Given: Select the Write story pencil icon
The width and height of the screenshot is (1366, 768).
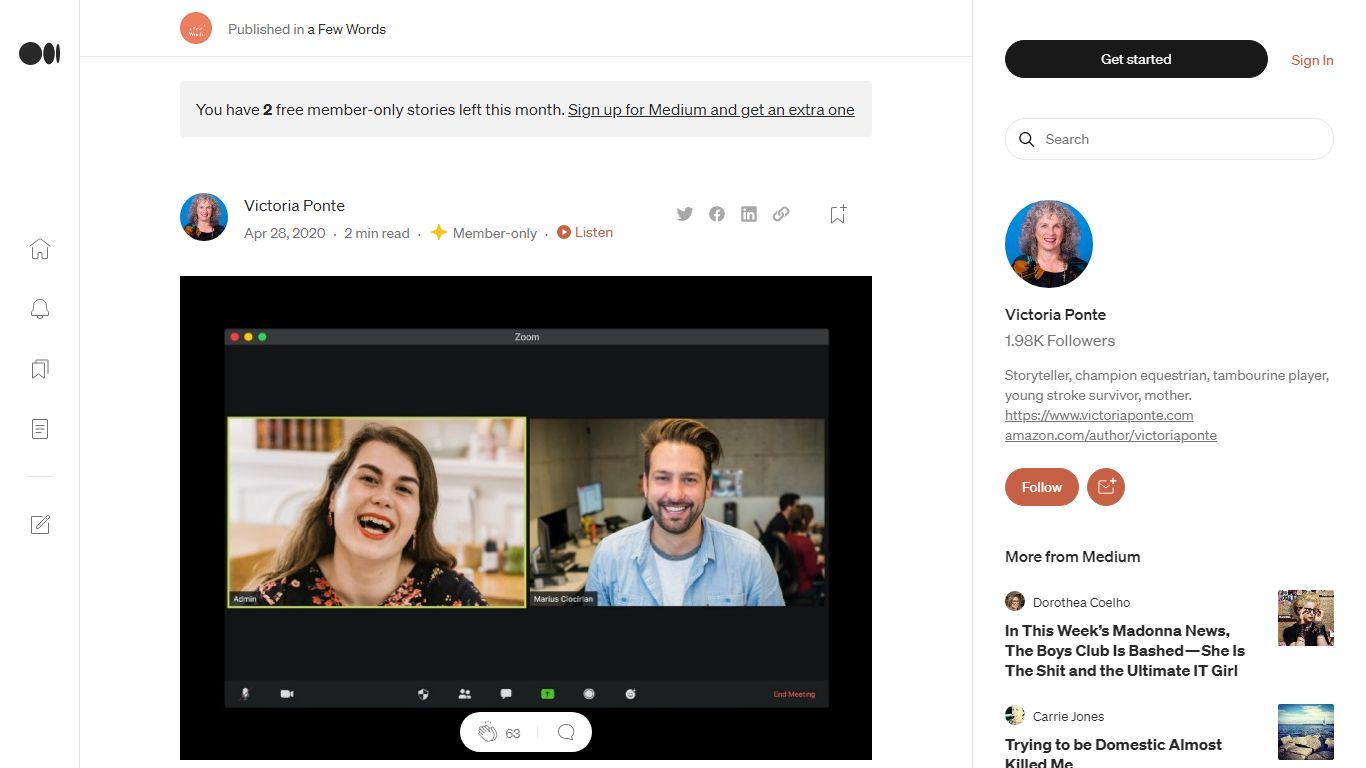Looking at the screenshot, I should (40, 524).
